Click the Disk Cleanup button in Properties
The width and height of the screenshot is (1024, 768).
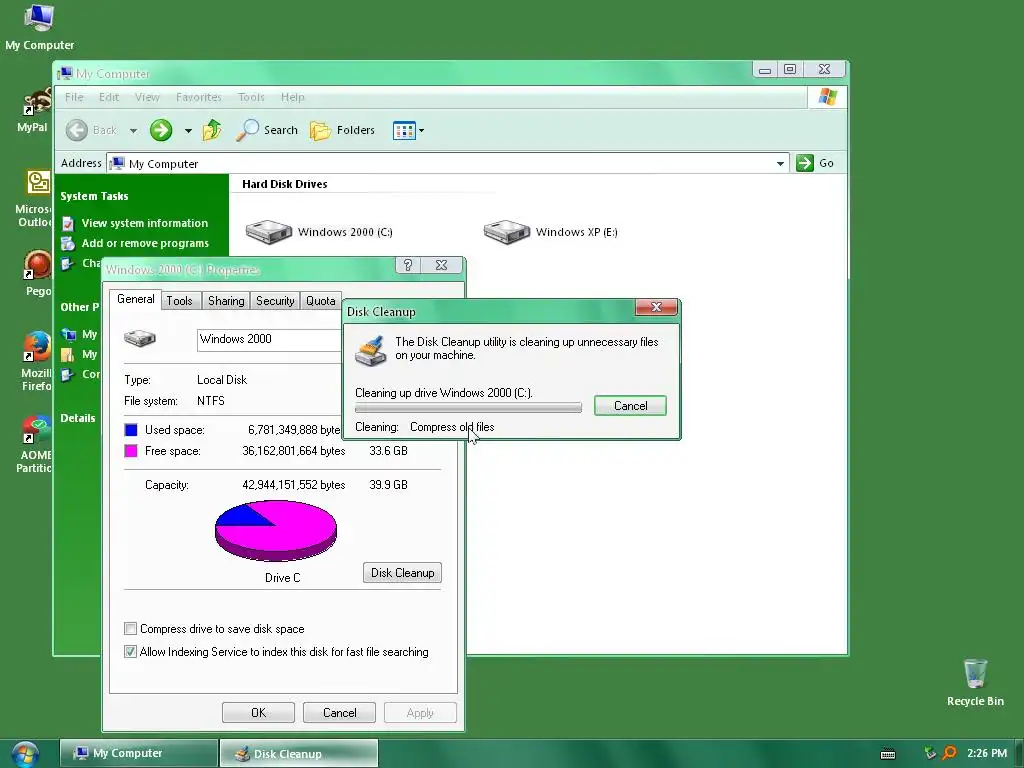402,573
